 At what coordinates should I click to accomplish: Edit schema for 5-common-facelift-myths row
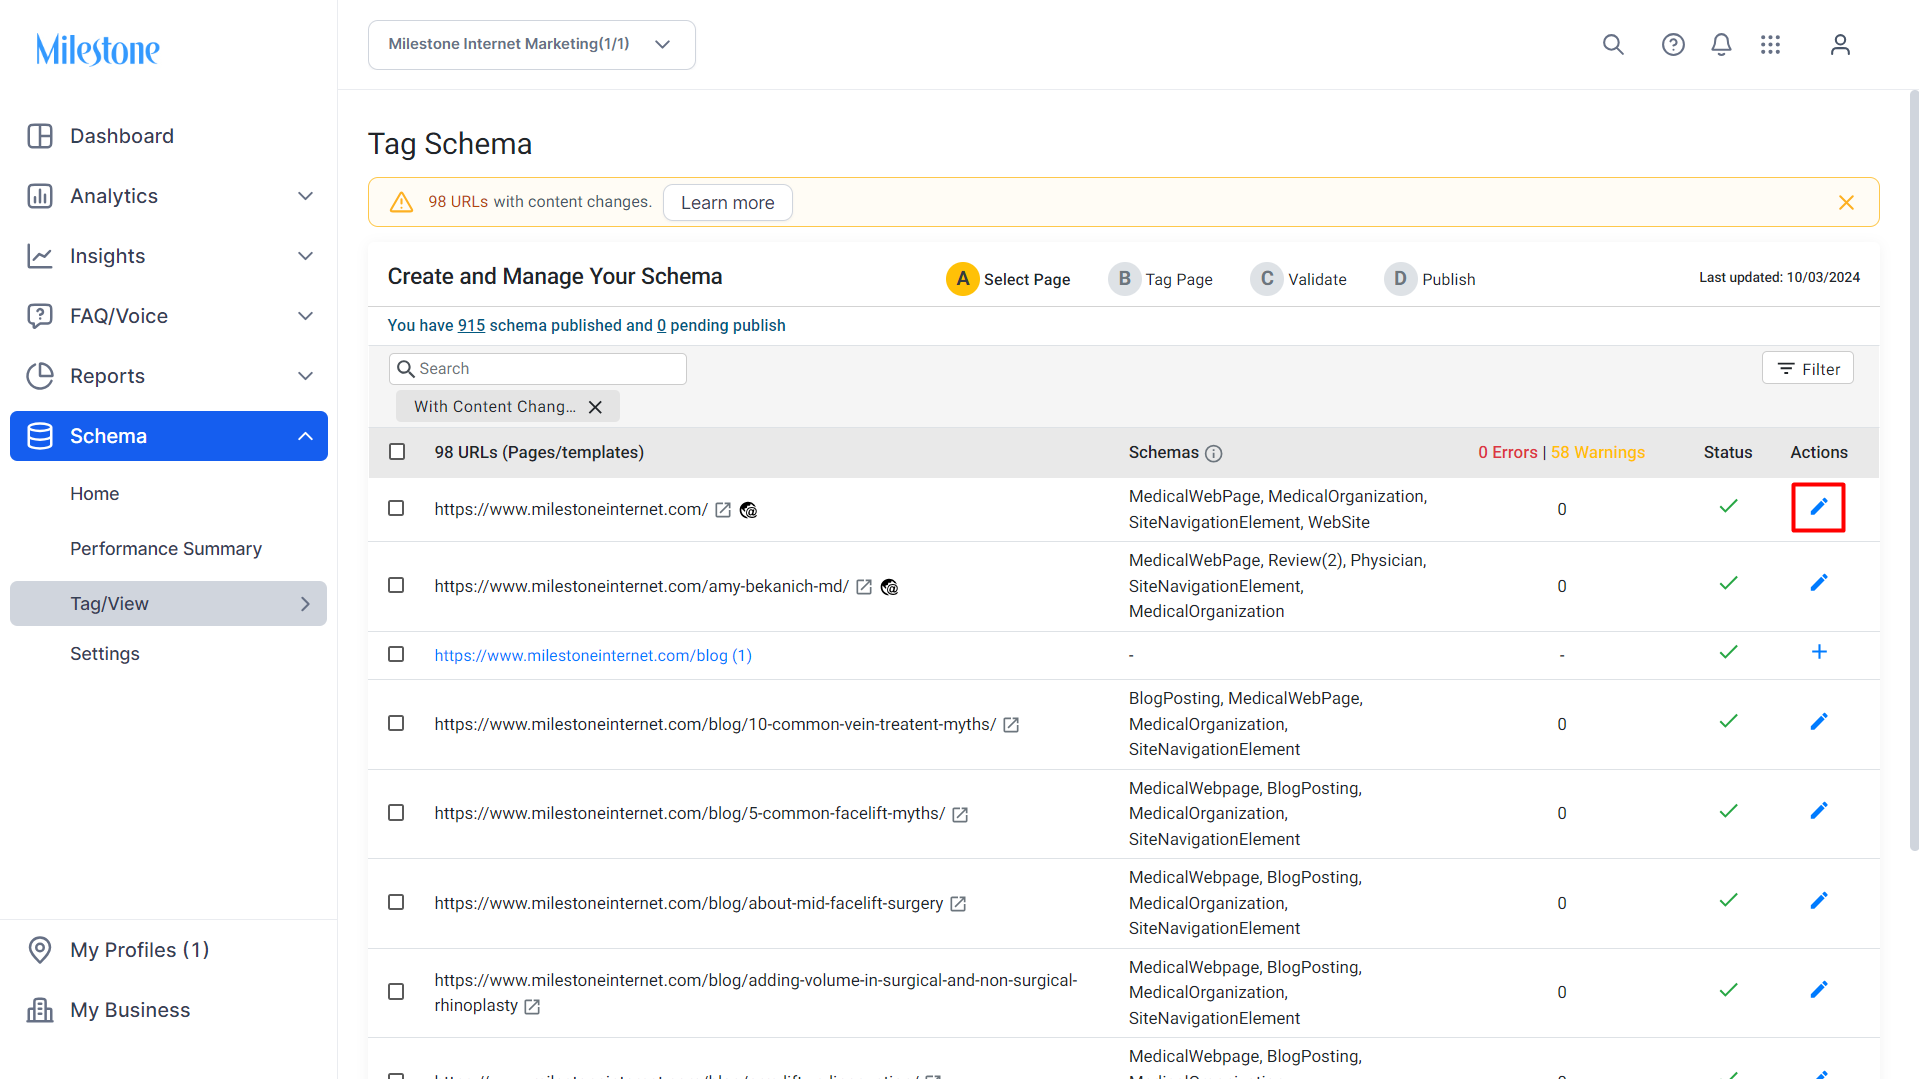coord(1819,811)
